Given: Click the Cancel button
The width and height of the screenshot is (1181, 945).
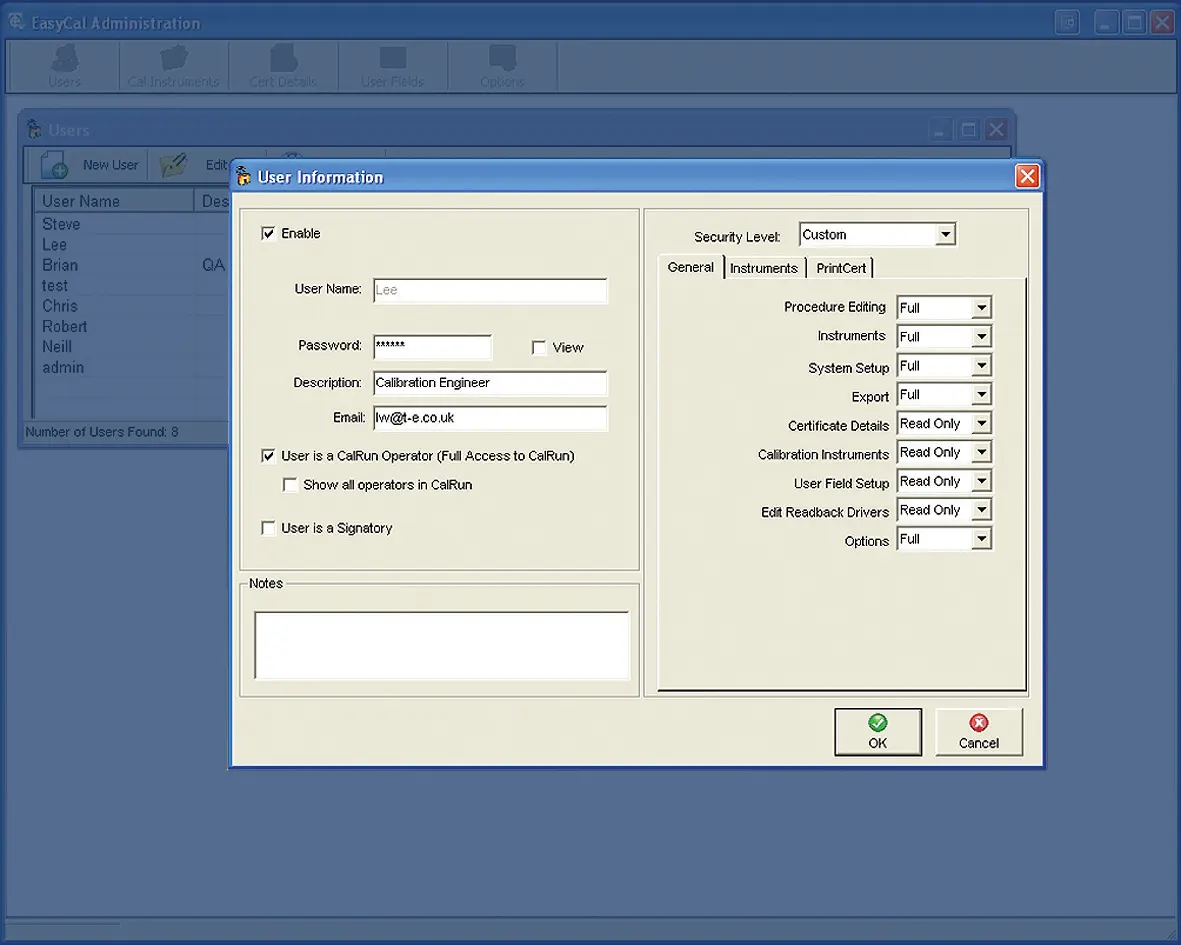Looking at the screenshot, I should pyautogui.click(x=978, y=732).
